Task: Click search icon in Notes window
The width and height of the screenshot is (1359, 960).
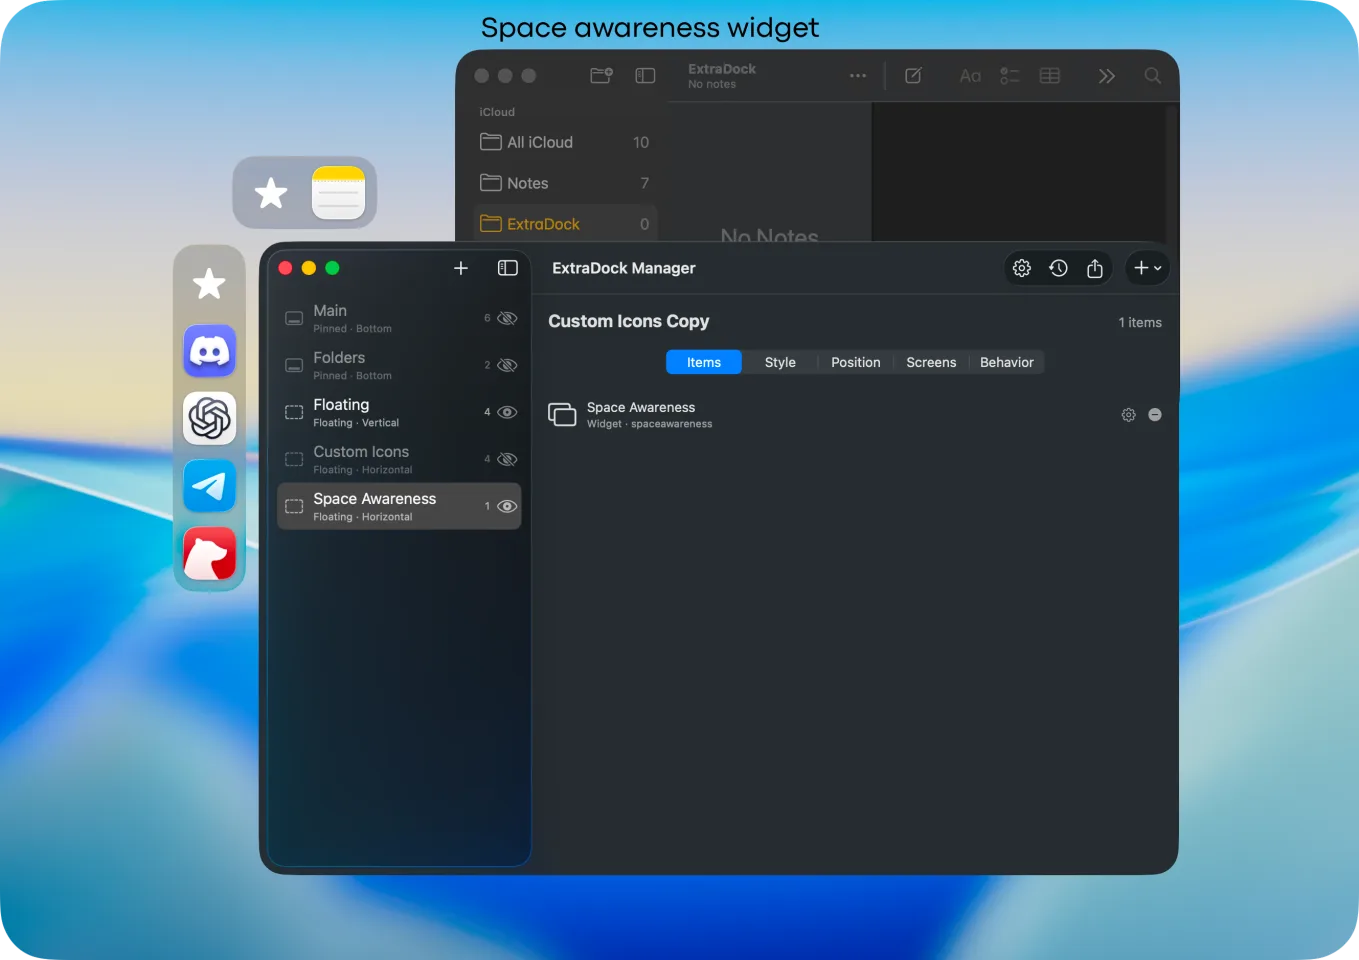Action: tap(1153, 75)
